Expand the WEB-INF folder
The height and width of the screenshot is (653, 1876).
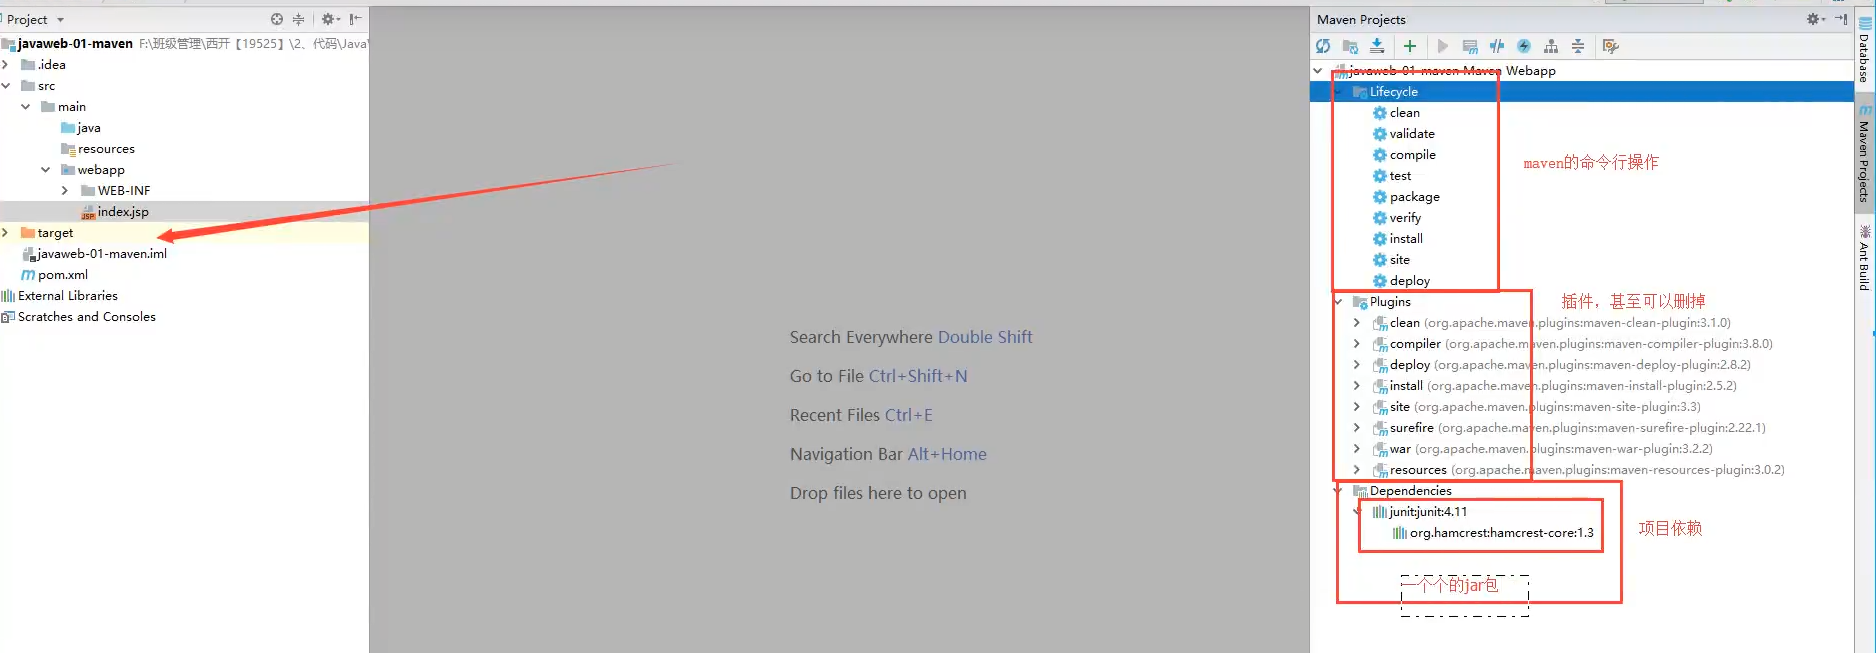tap(65, 191)
